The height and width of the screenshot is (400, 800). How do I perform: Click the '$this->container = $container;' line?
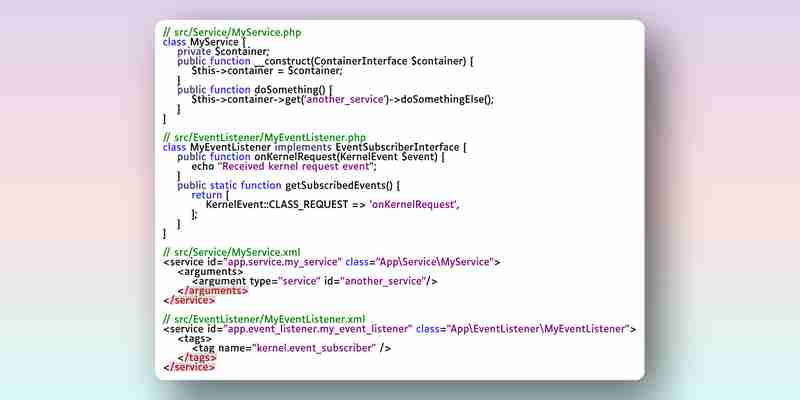[267, 71]
